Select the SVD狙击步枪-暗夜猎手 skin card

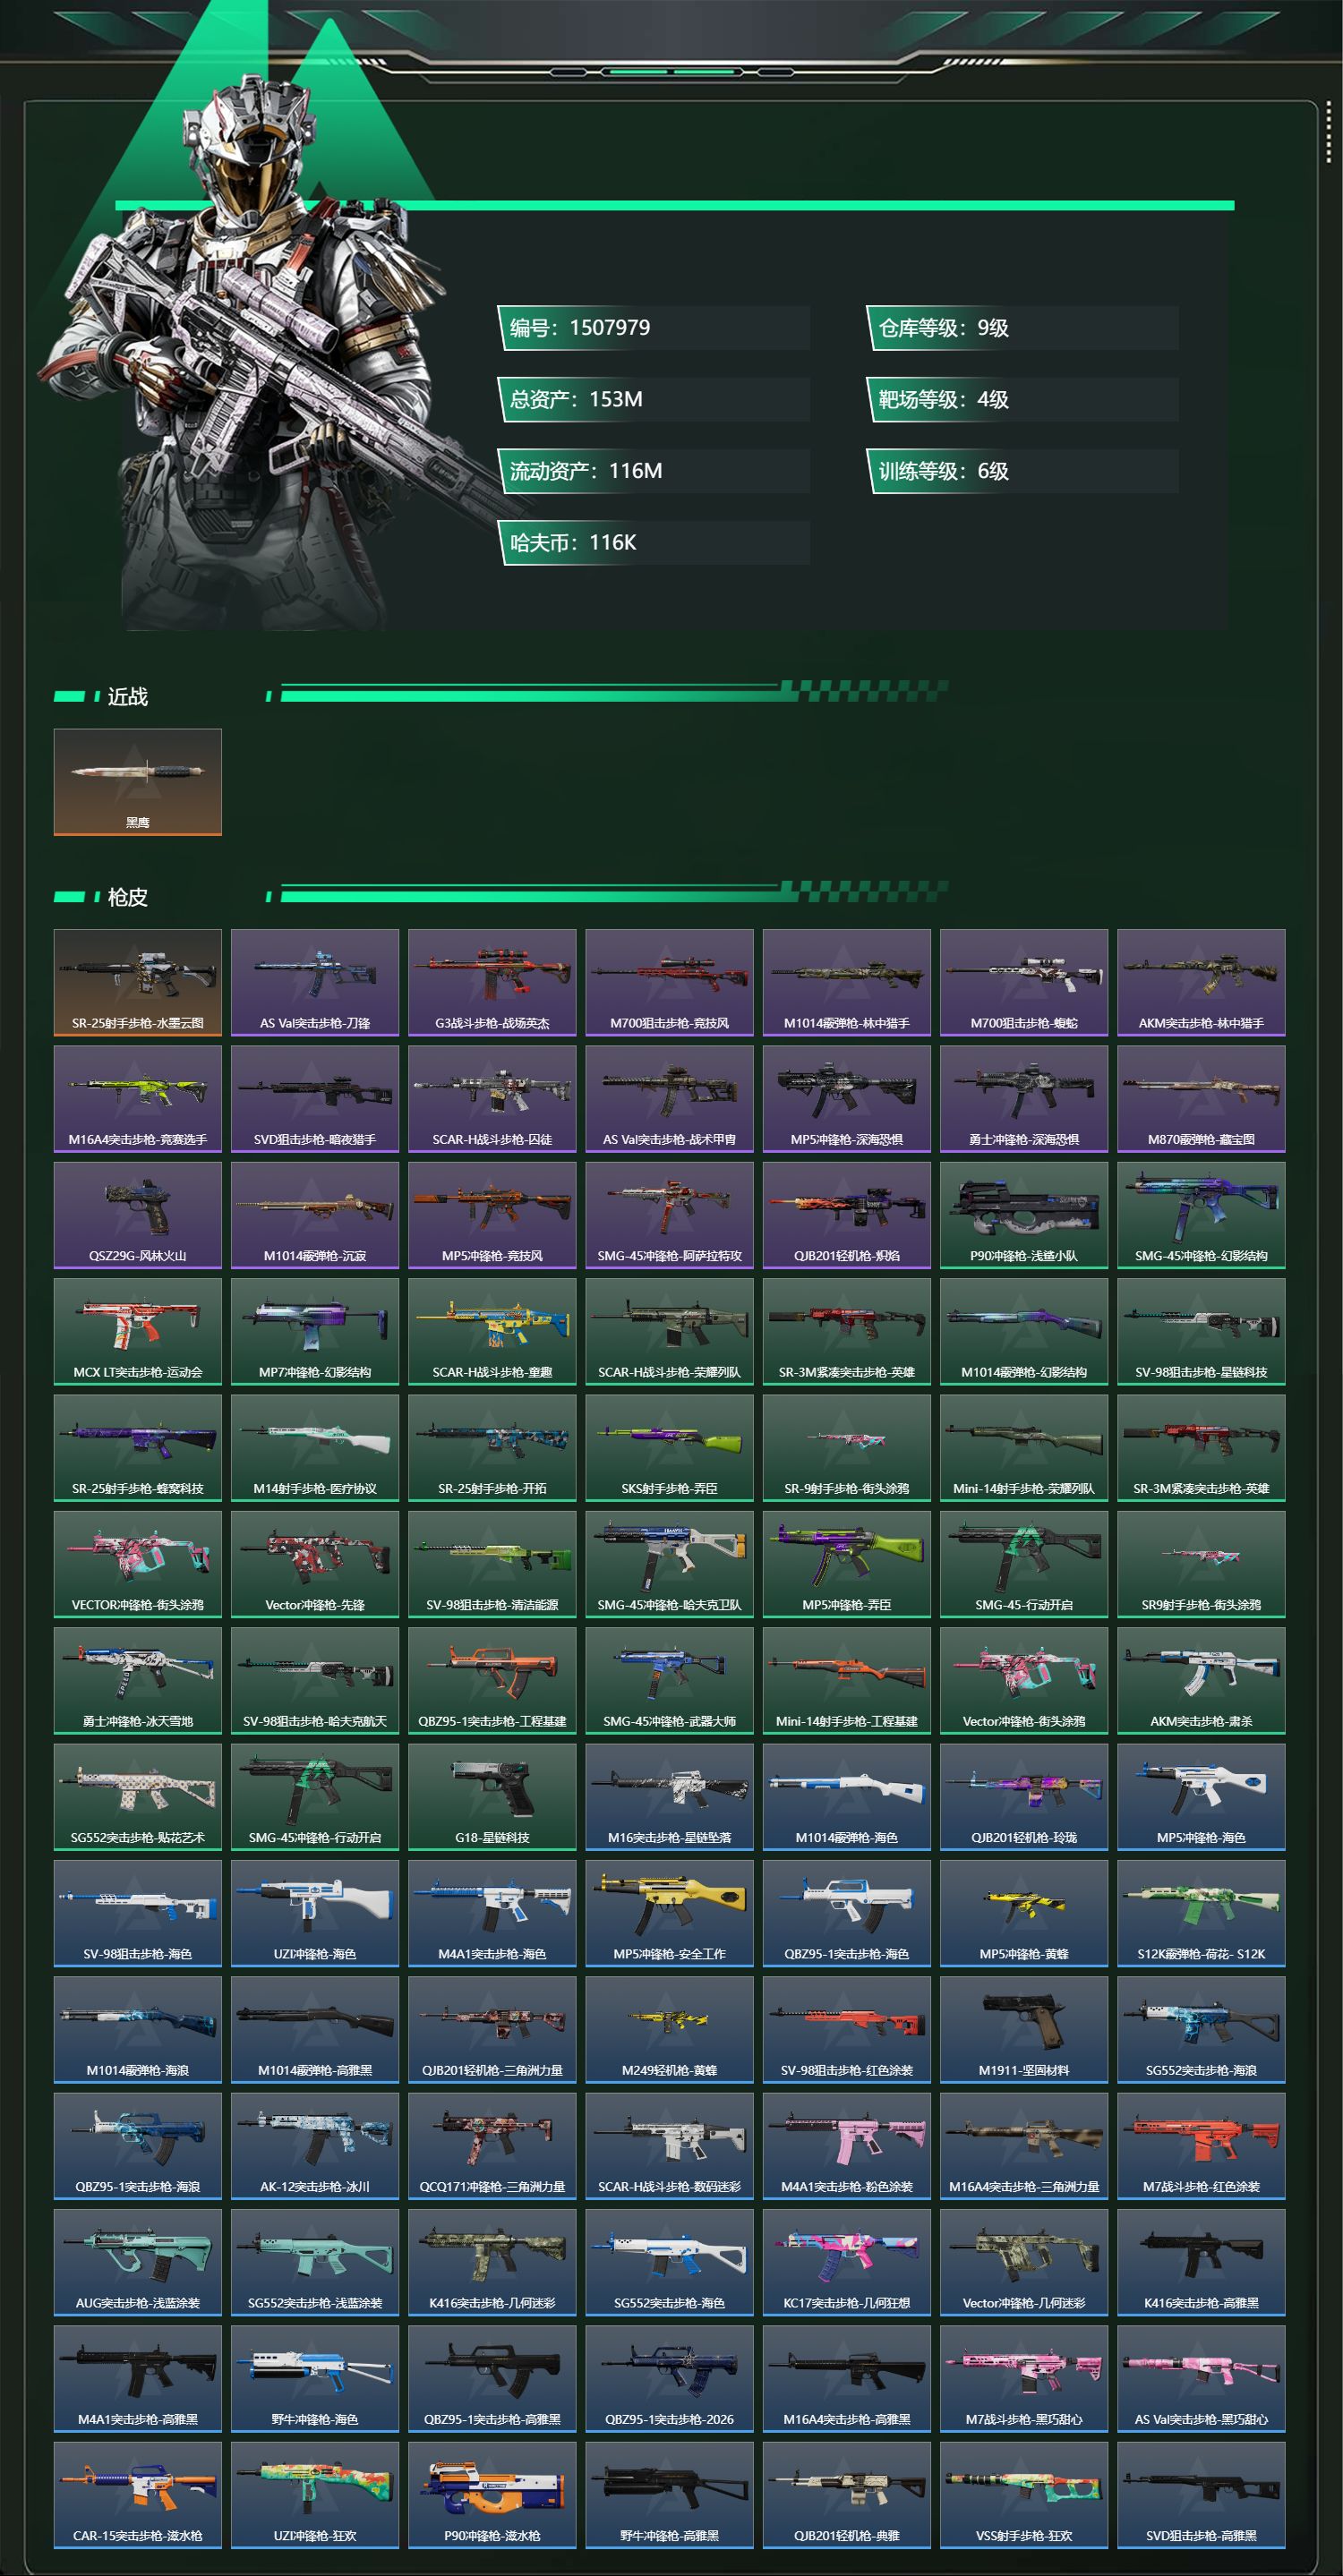[x=315, y=1099]
